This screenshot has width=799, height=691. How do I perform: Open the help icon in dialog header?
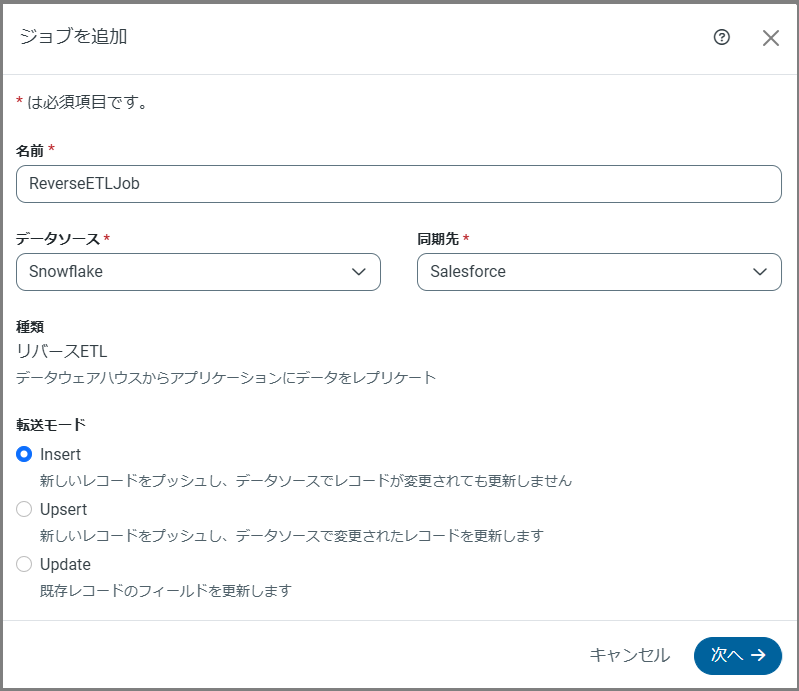click(x=722, y=37)
